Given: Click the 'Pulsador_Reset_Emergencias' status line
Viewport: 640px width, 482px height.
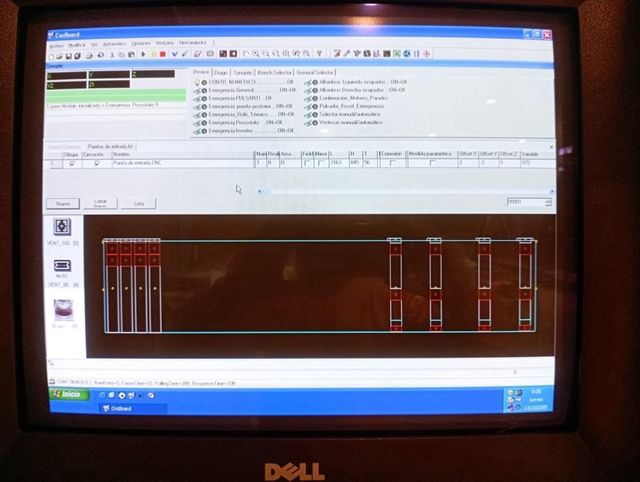Looking at the screenshot, I should 345,106.
